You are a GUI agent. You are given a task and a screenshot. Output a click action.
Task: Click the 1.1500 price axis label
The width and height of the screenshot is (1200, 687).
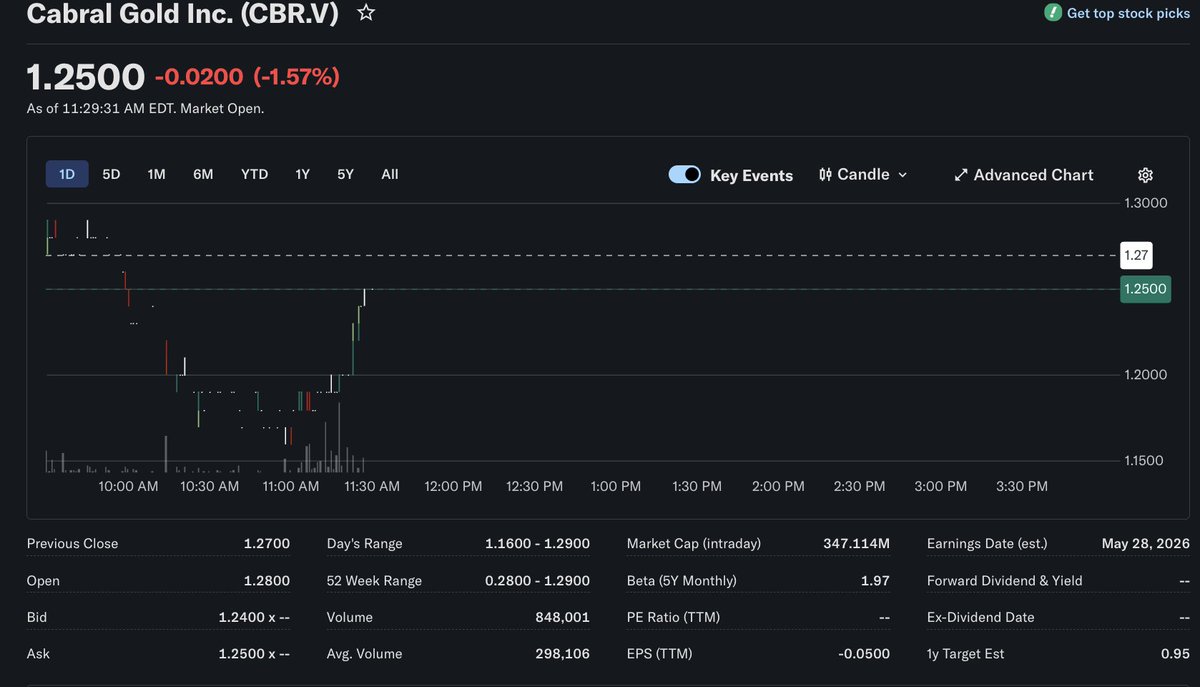[x=1146, y=461]
